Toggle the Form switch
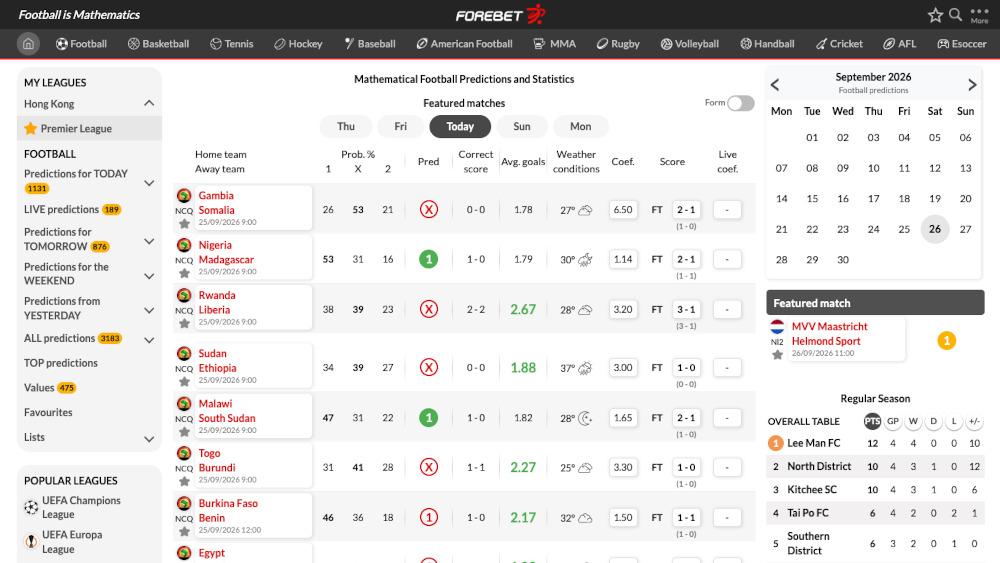The width and height of the screenshot is (1000, 563). coord(740,103)
